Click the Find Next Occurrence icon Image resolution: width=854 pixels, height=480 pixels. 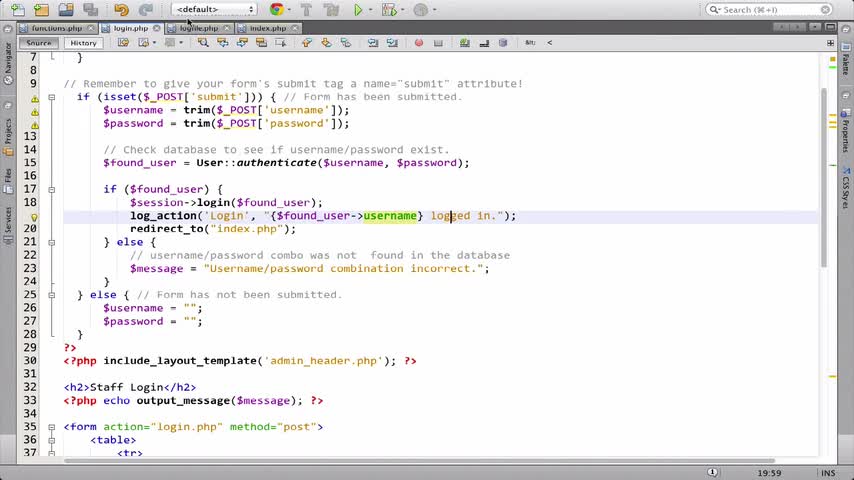(242, 42)
